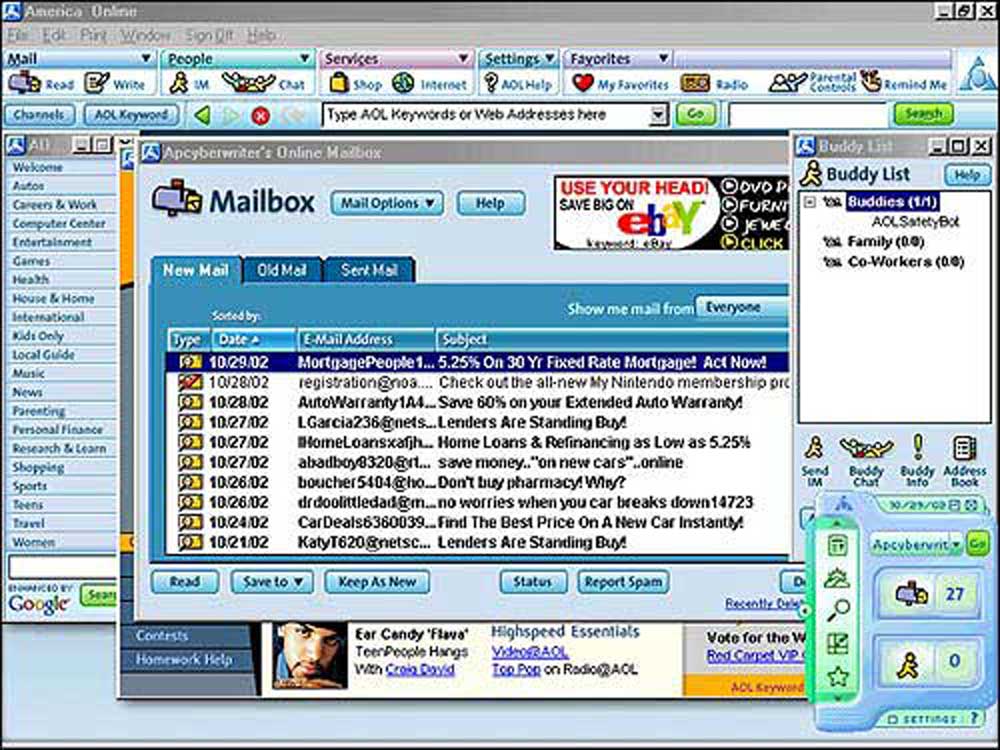Select Personal Finance channel

[x=57, y=430]
